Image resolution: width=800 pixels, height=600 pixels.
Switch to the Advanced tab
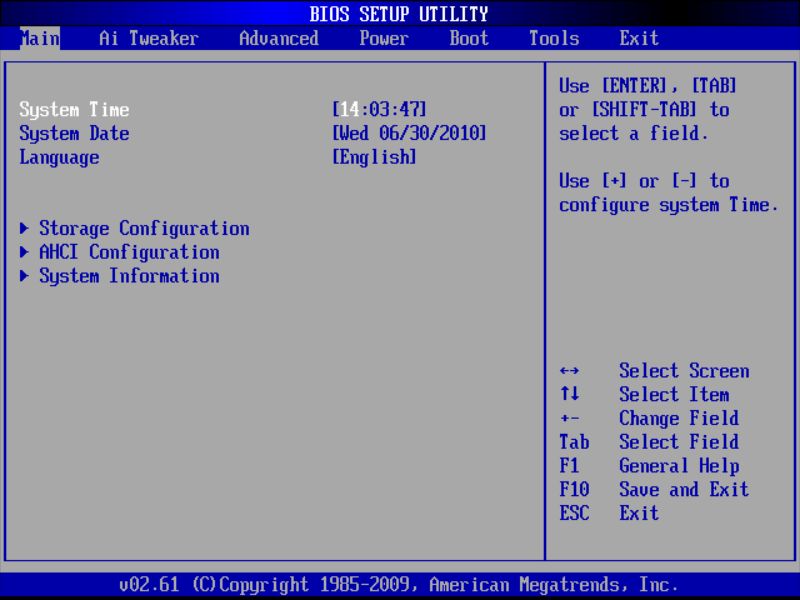coord(279,38)
